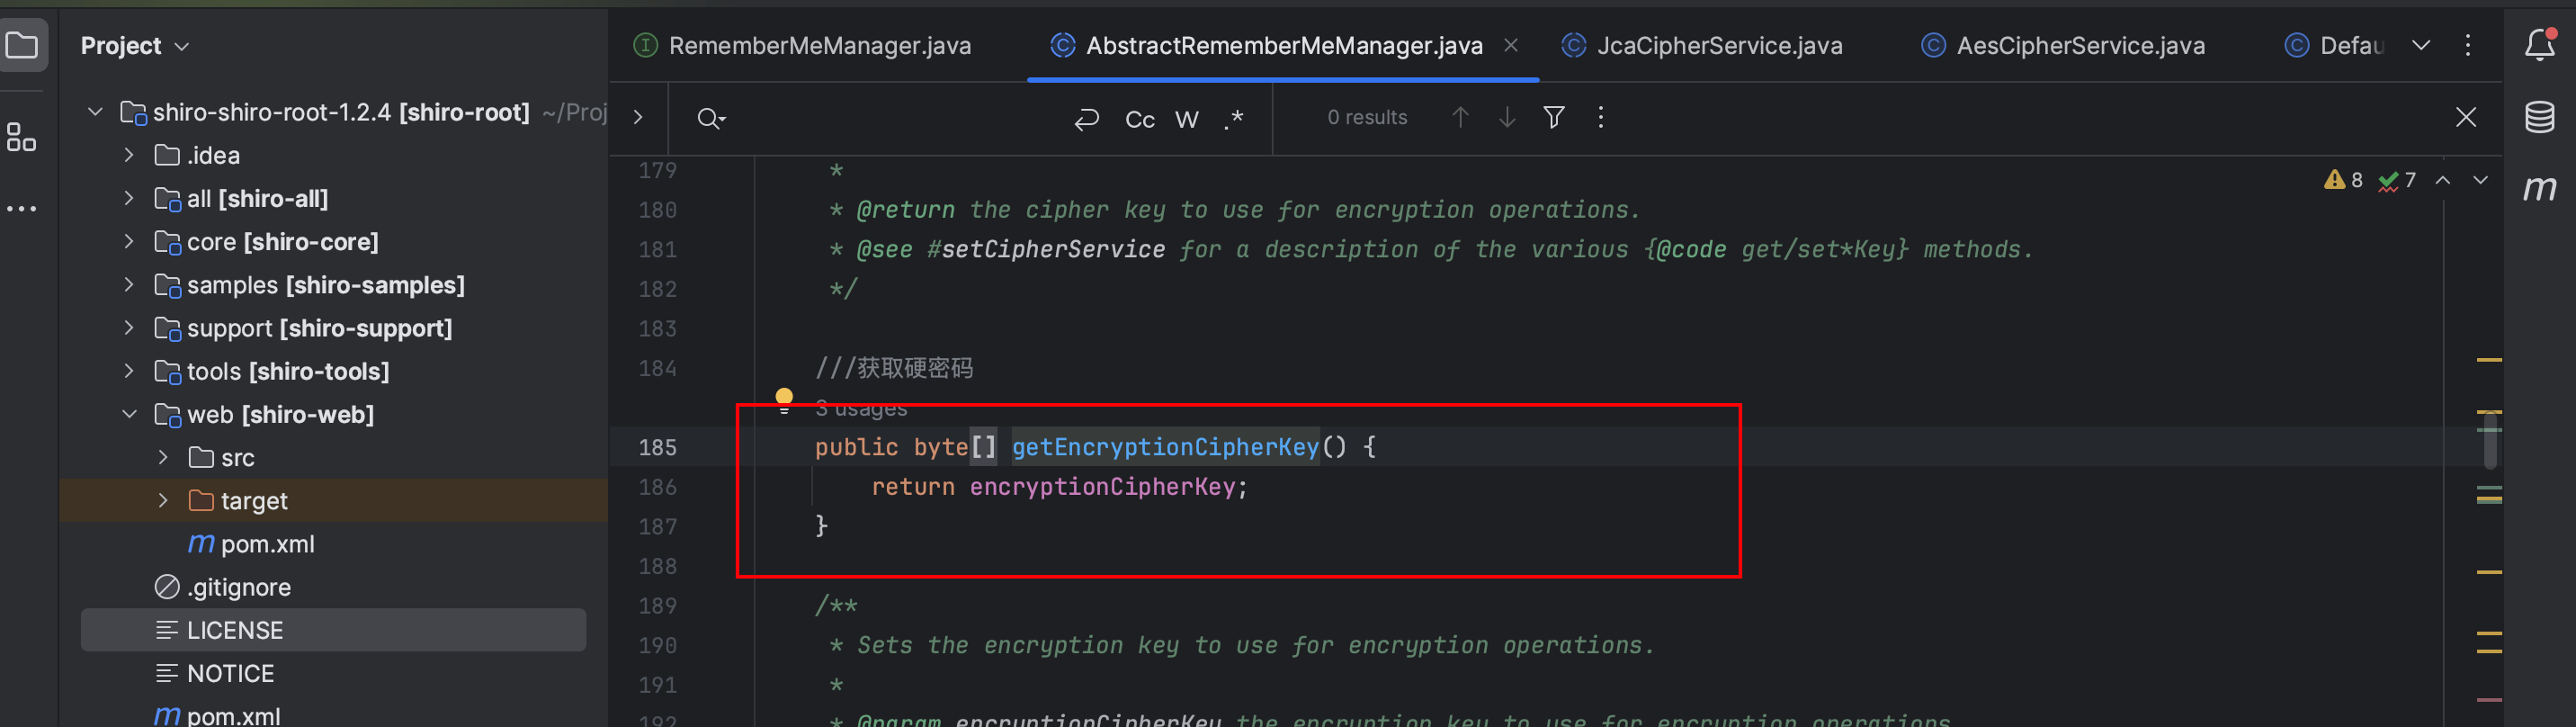Open editor tabs more options menu

coord(2468,45)
